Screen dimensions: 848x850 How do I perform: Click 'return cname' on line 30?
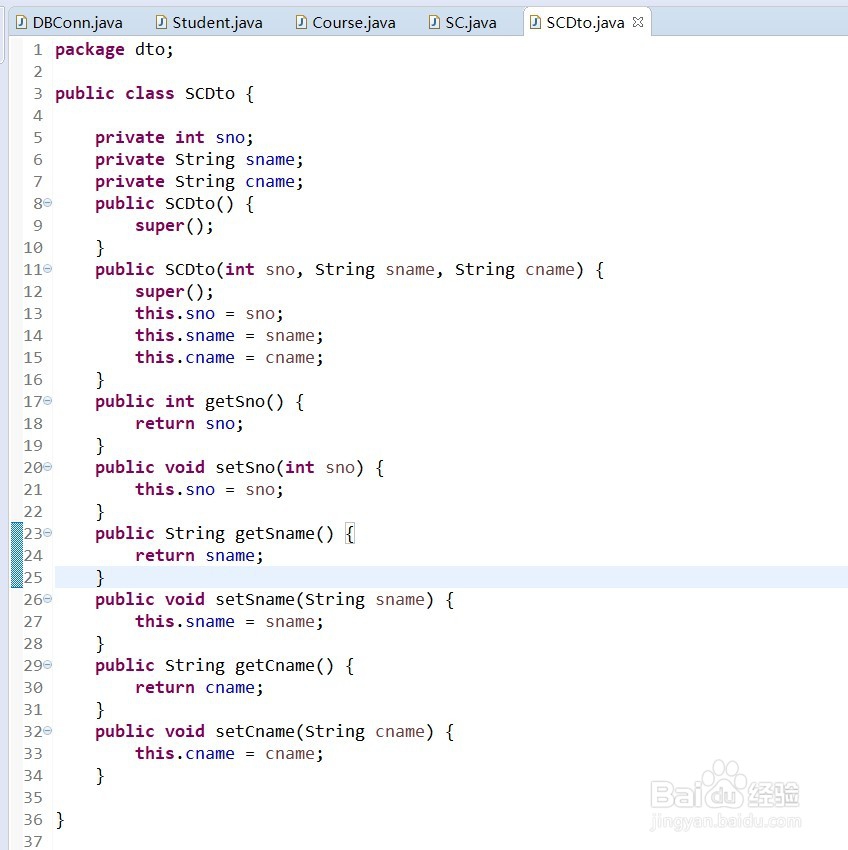tap(195, 688)
